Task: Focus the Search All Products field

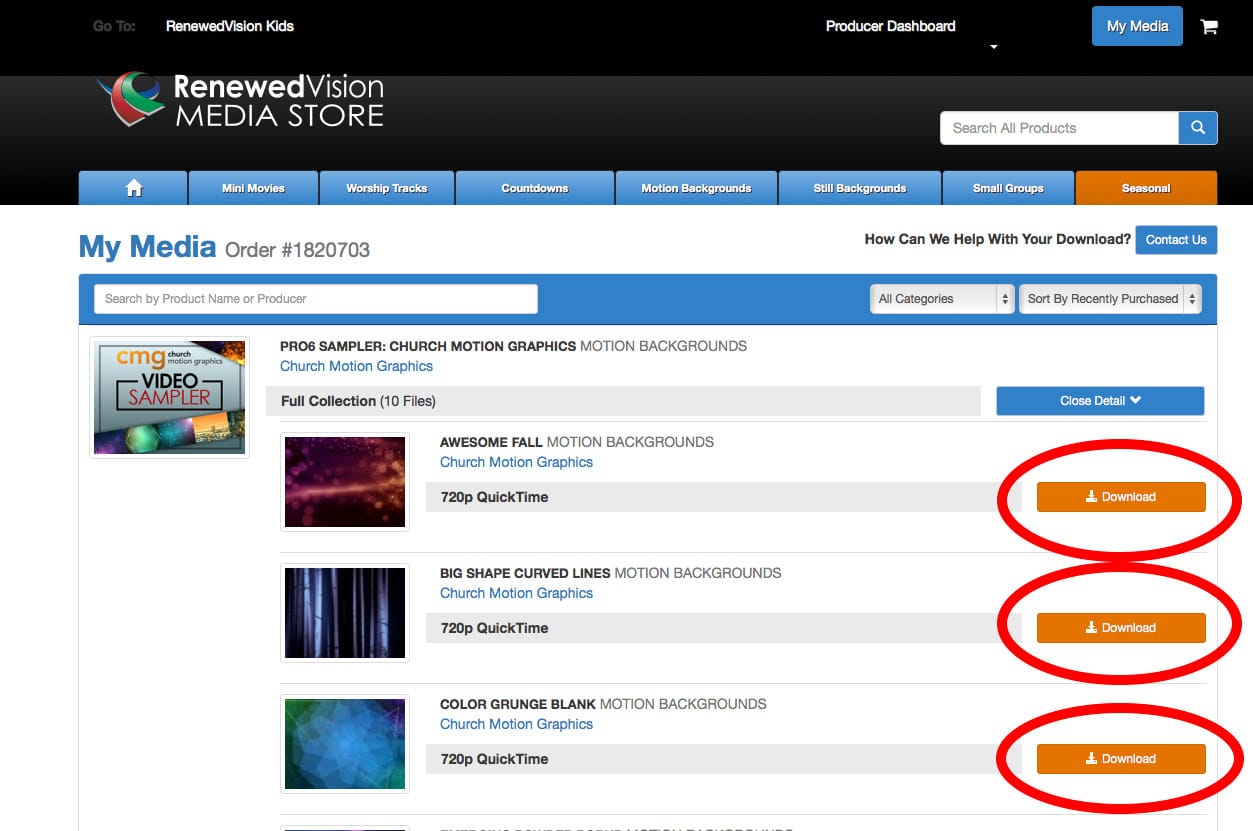Action: (x=1059, y=128)
